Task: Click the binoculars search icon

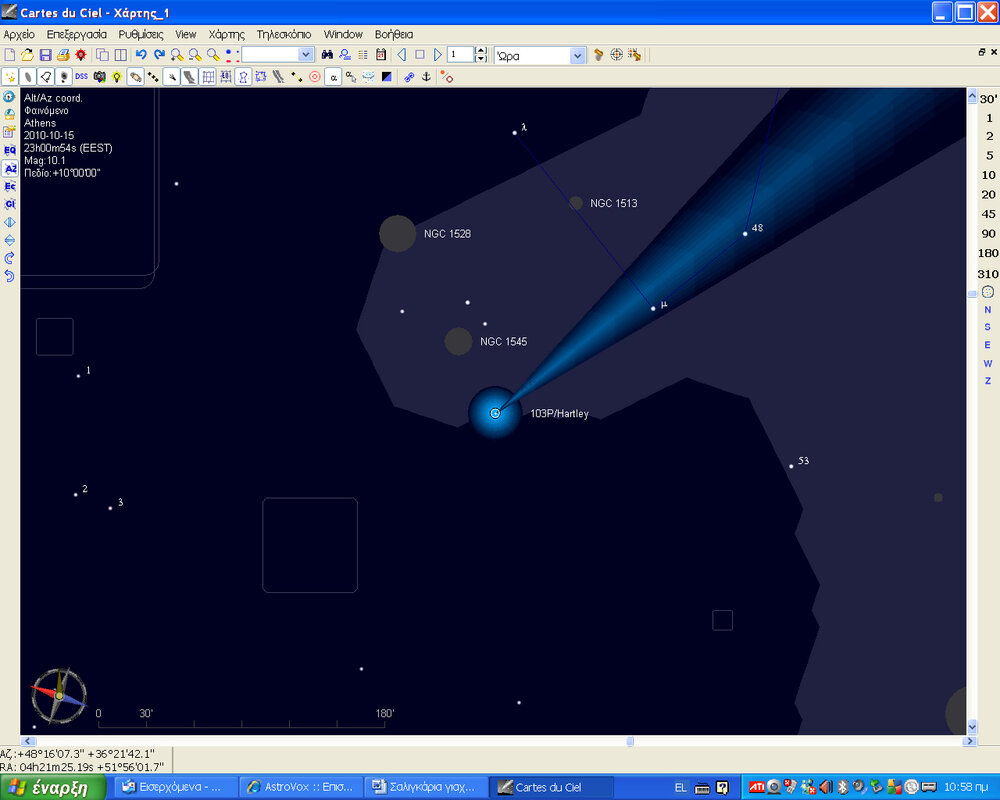Action: tap(327, 55)
